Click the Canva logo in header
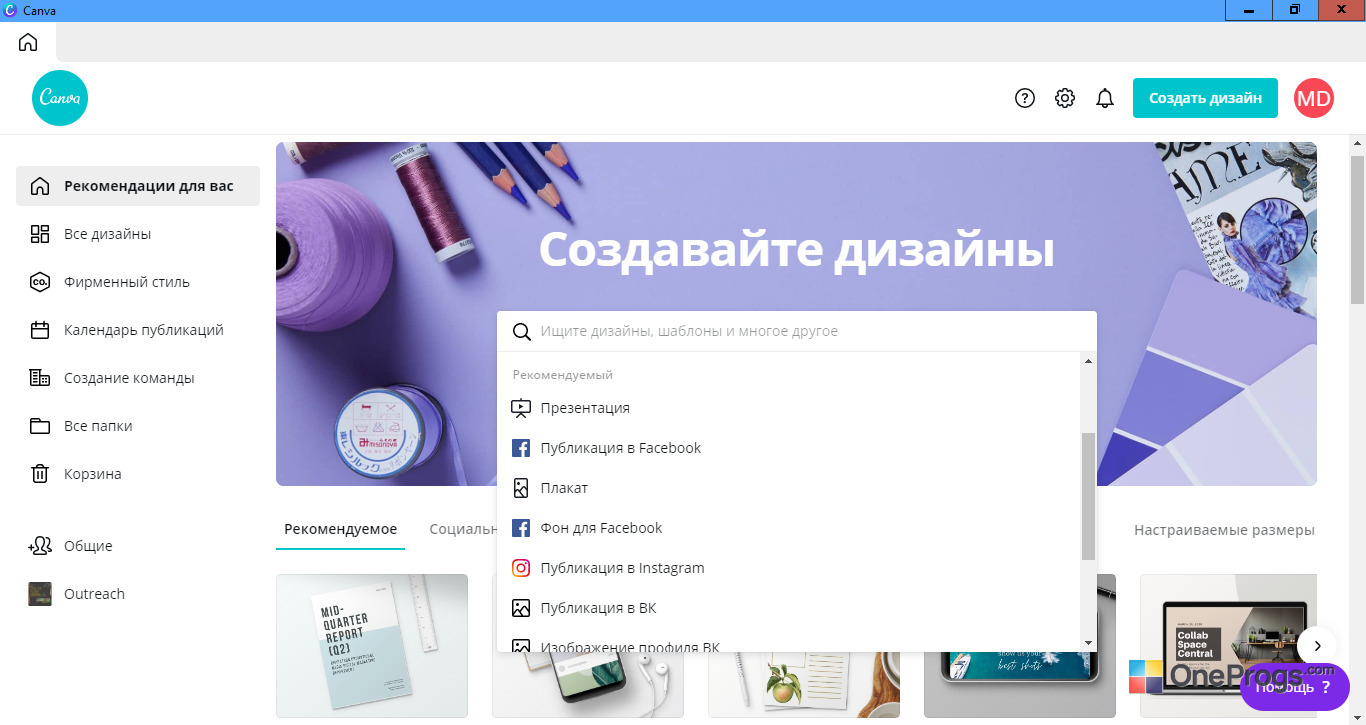1366x725 pixels. (60, 98)
